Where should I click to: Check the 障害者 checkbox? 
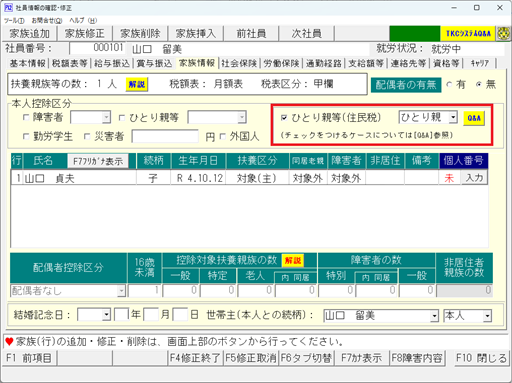(26, 118)
